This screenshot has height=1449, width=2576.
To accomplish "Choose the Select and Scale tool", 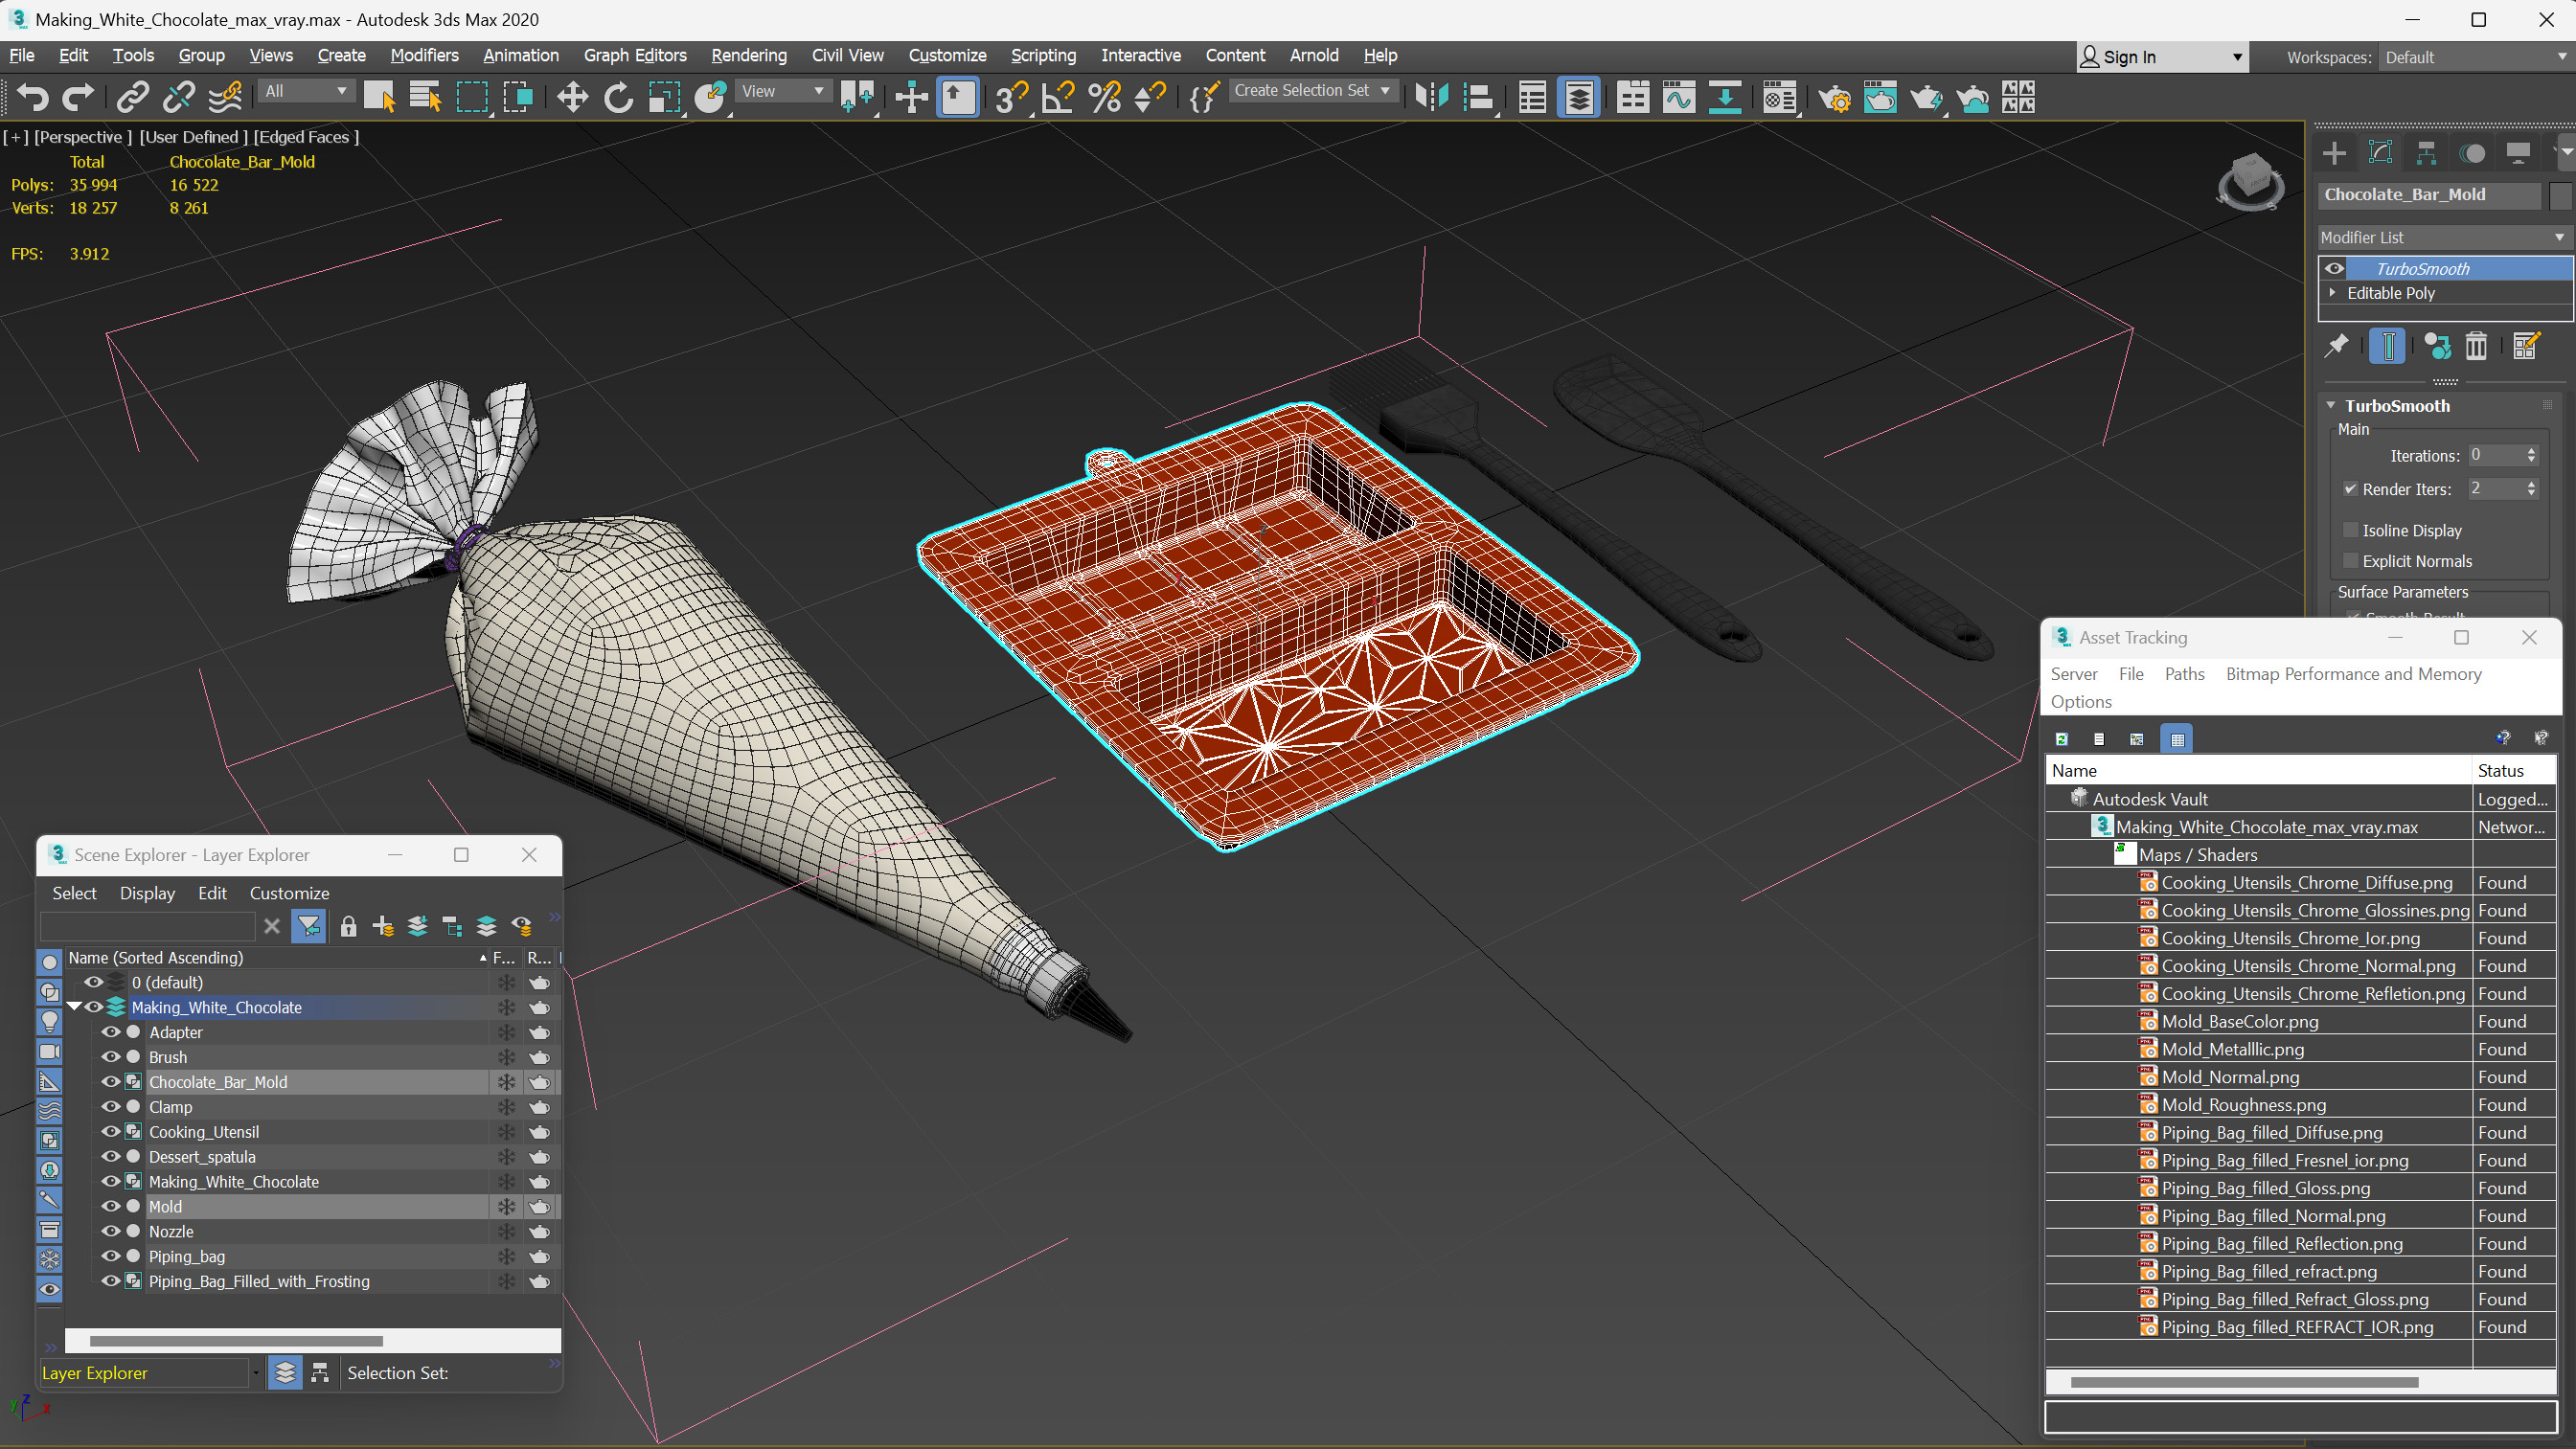I will (664, 97).
